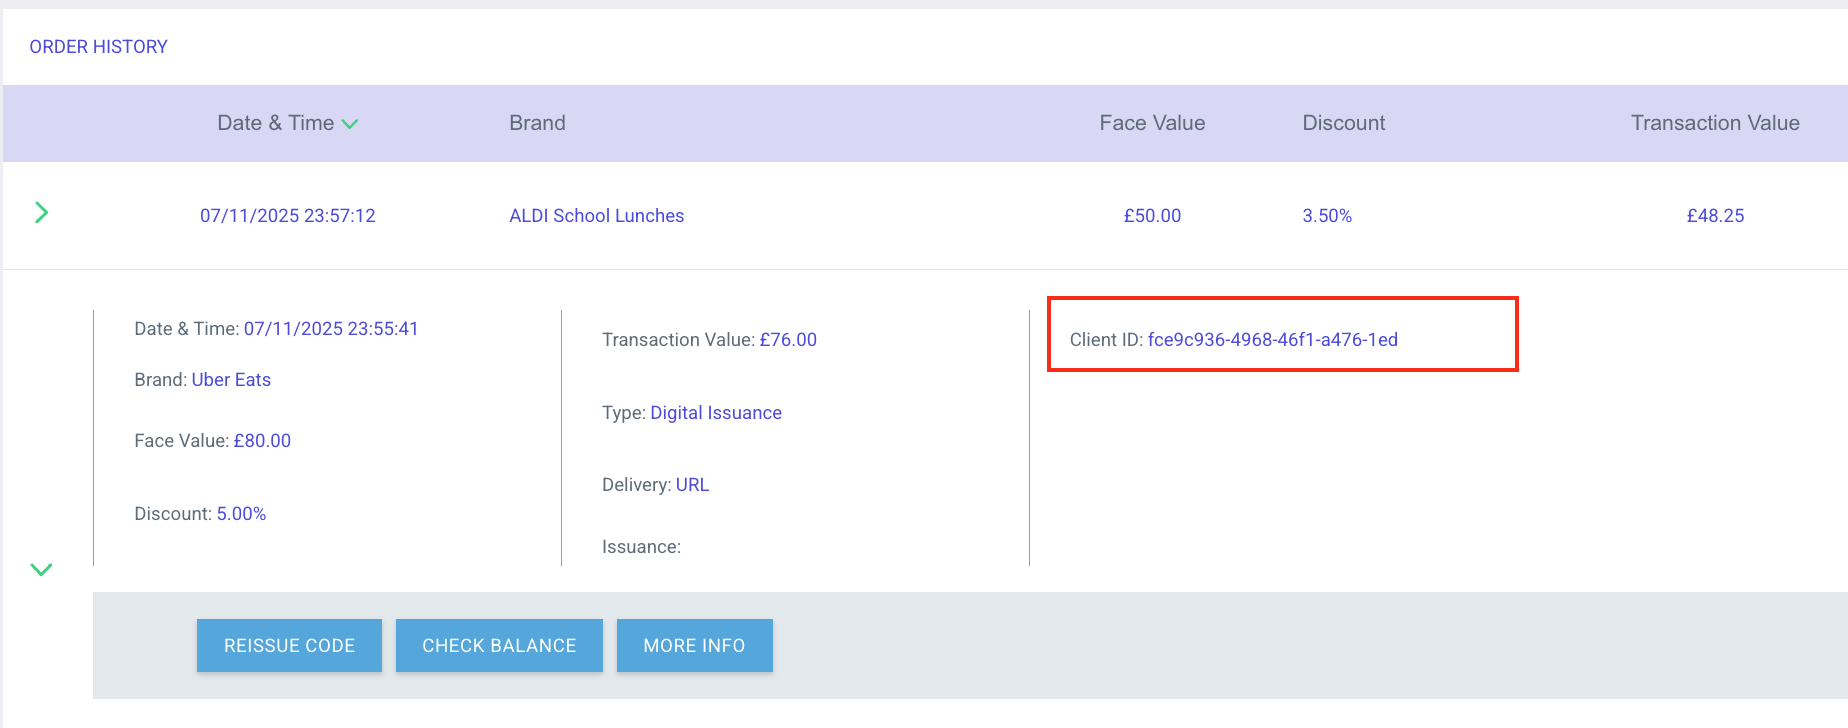The height and width of the screenshot is (728, 1848).
Task: Click the £48.25 transaction value
Action: [1714, 216]
